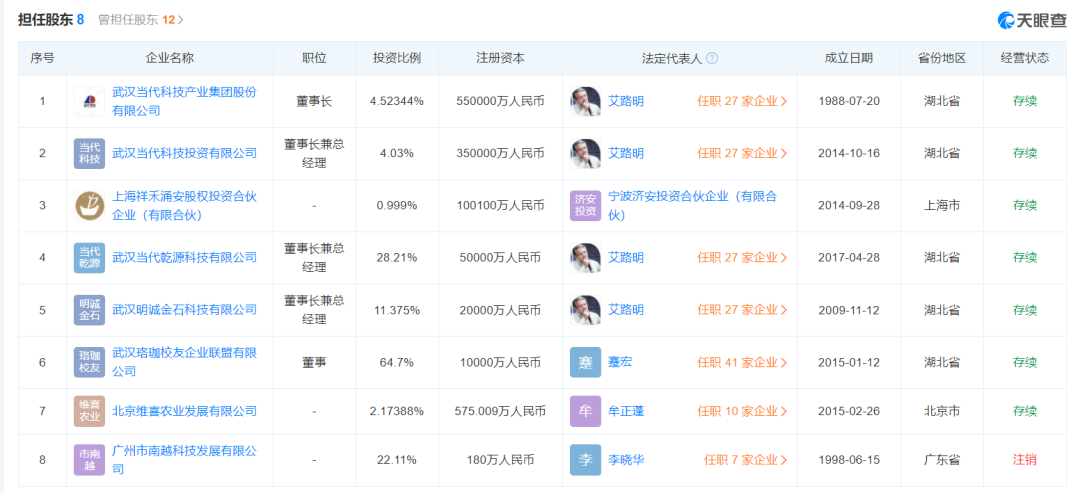The width and height of the screenshot is (1080, 493).
Task: Click 成立日期 column header
Action: (849, 59)
